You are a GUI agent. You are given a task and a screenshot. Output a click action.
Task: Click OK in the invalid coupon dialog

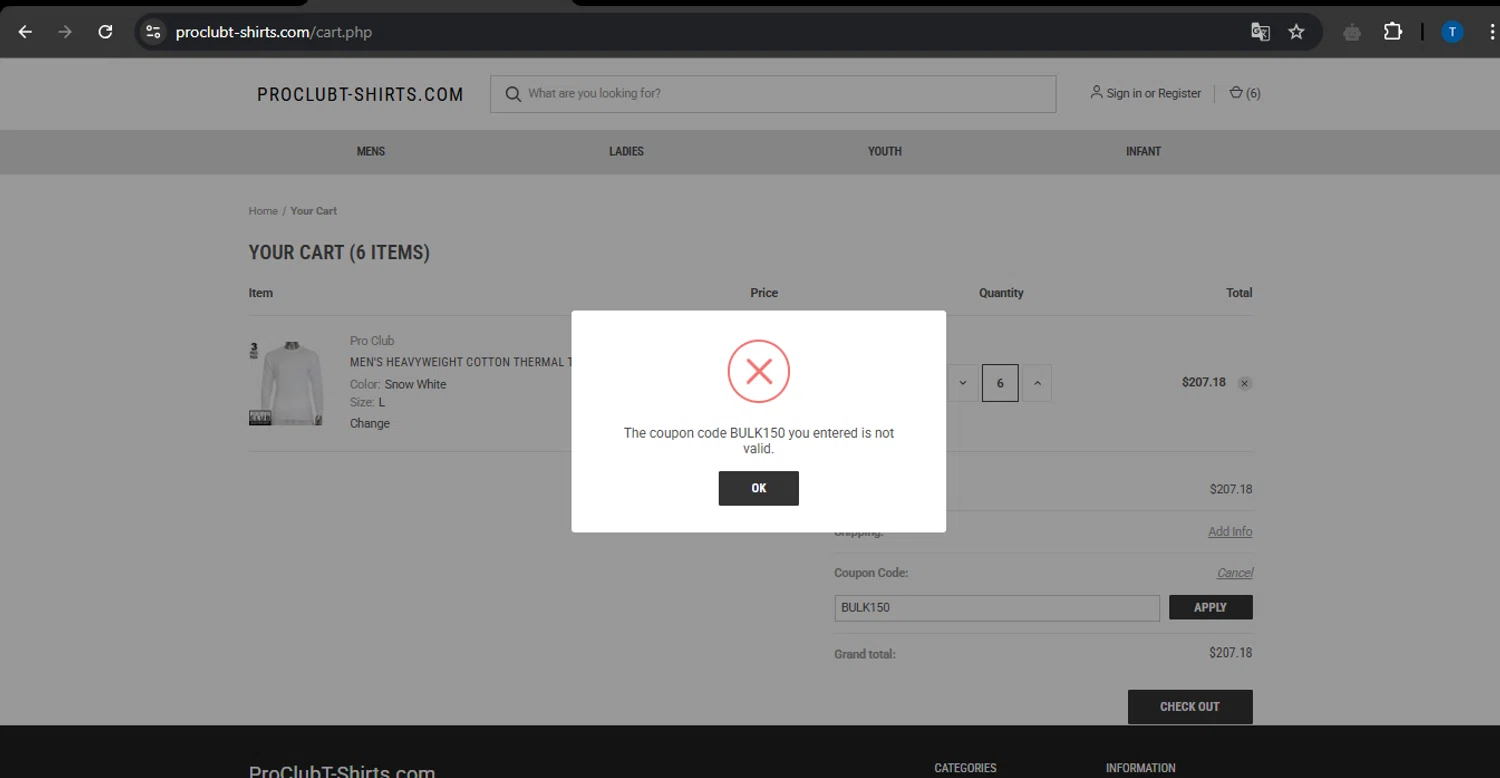point(758,488)
